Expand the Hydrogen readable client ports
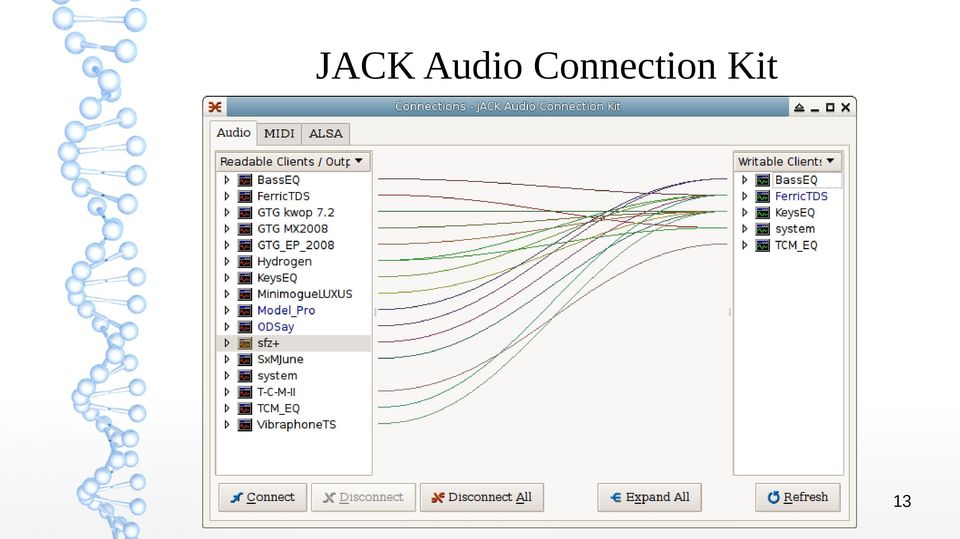 [x=227, y=262]
